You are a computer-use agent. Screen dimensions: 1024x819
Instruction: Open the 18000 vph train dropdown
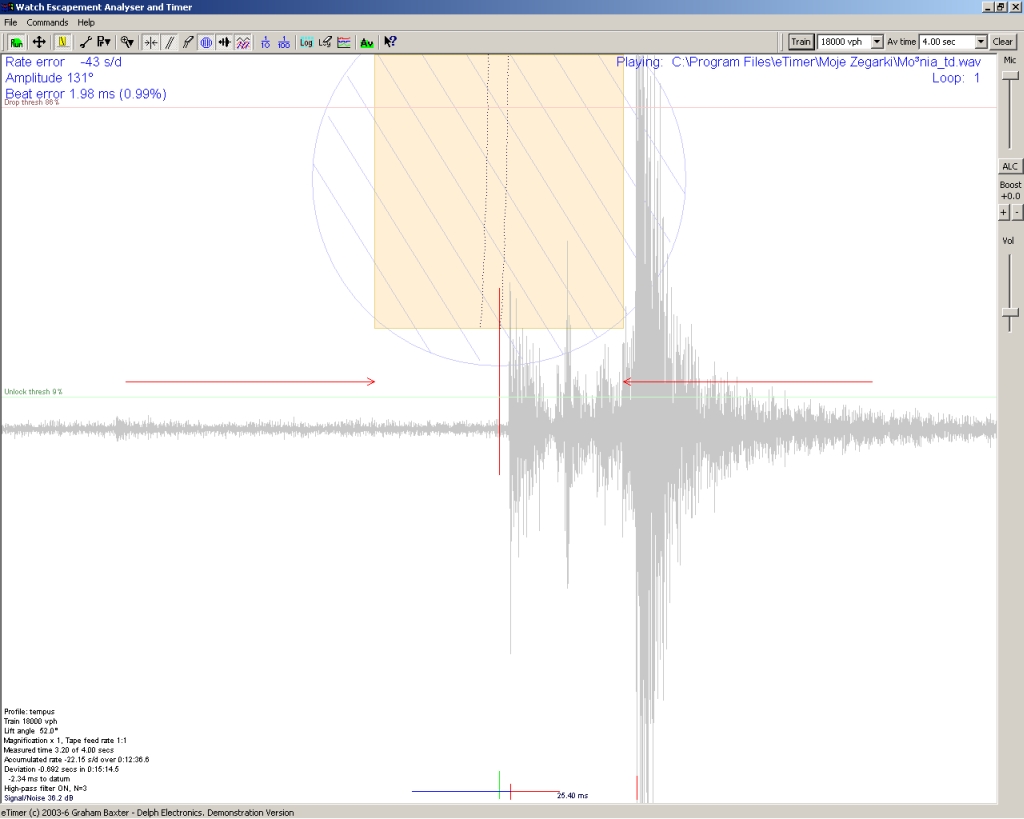pyautogui.click(x=877, y=42)
